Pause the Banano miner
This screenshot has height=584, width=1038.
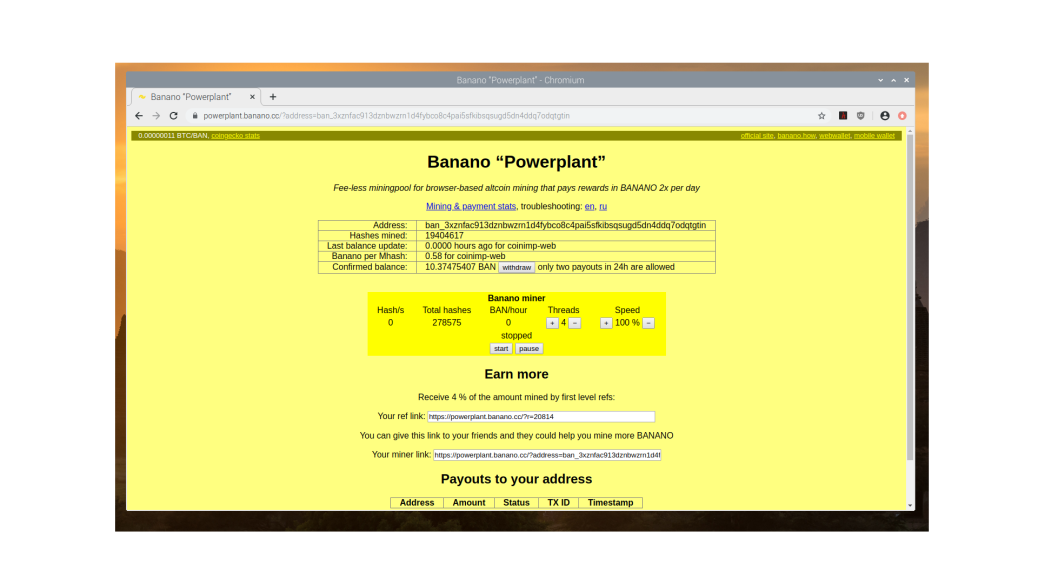529,348
